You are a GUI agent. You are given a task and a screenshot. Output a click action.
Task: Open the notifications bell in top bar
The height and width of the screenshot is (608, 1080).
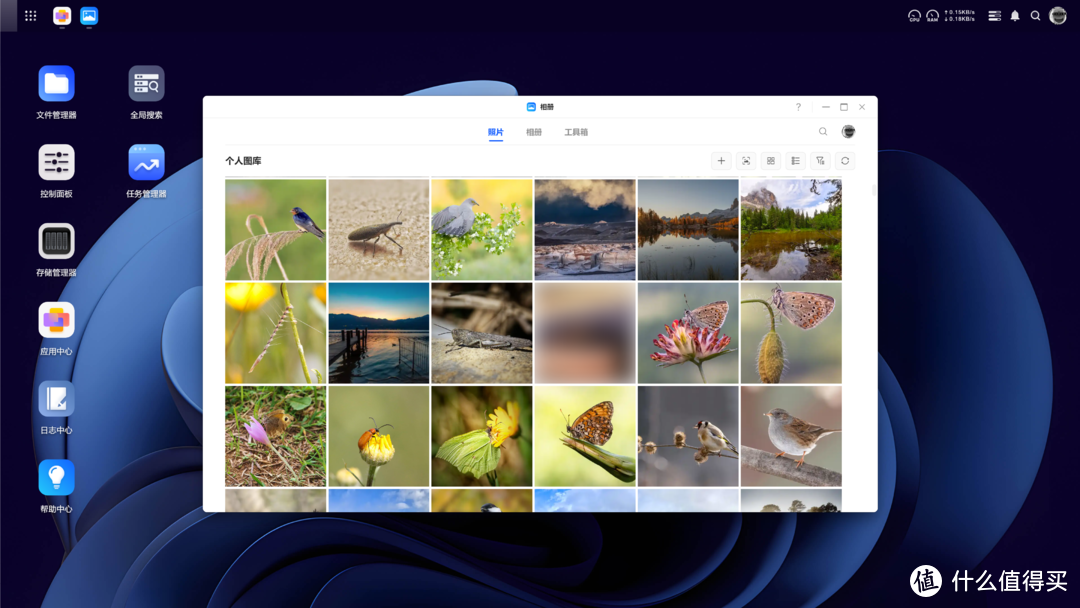pyautogui.click(x=1015, y=16)
